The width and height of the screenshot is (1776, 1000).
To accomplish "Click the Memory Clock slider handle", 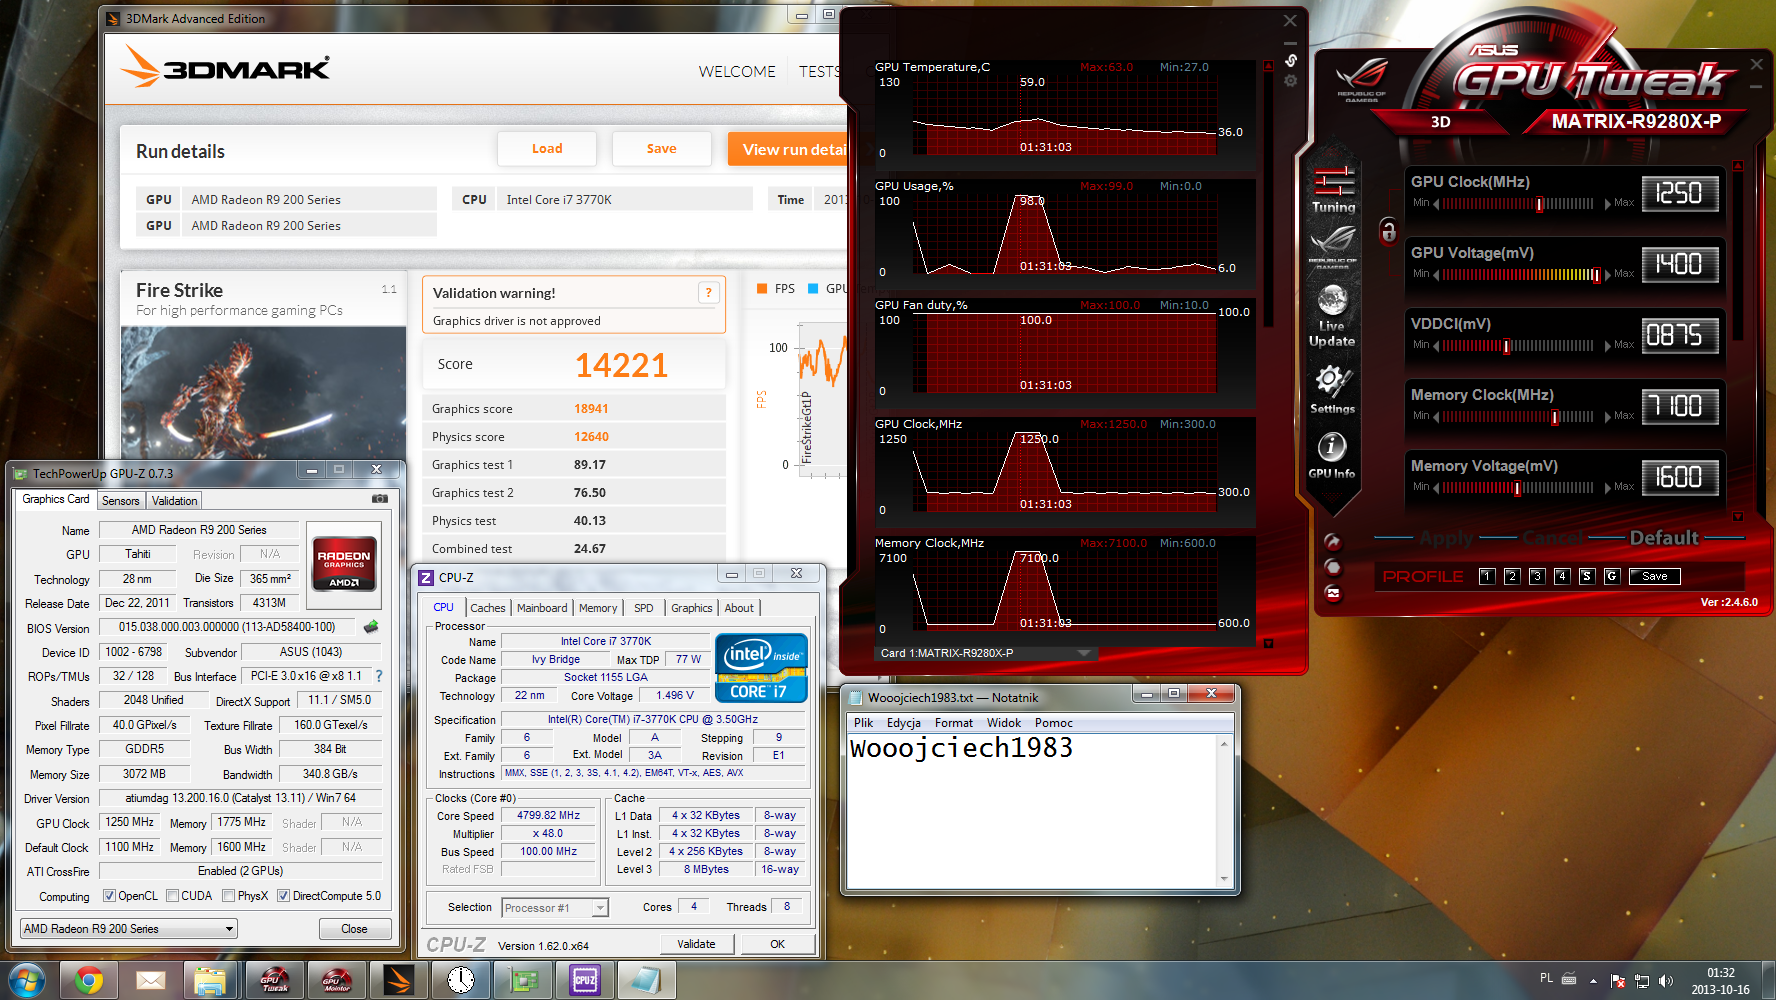I will [1555, 417].
